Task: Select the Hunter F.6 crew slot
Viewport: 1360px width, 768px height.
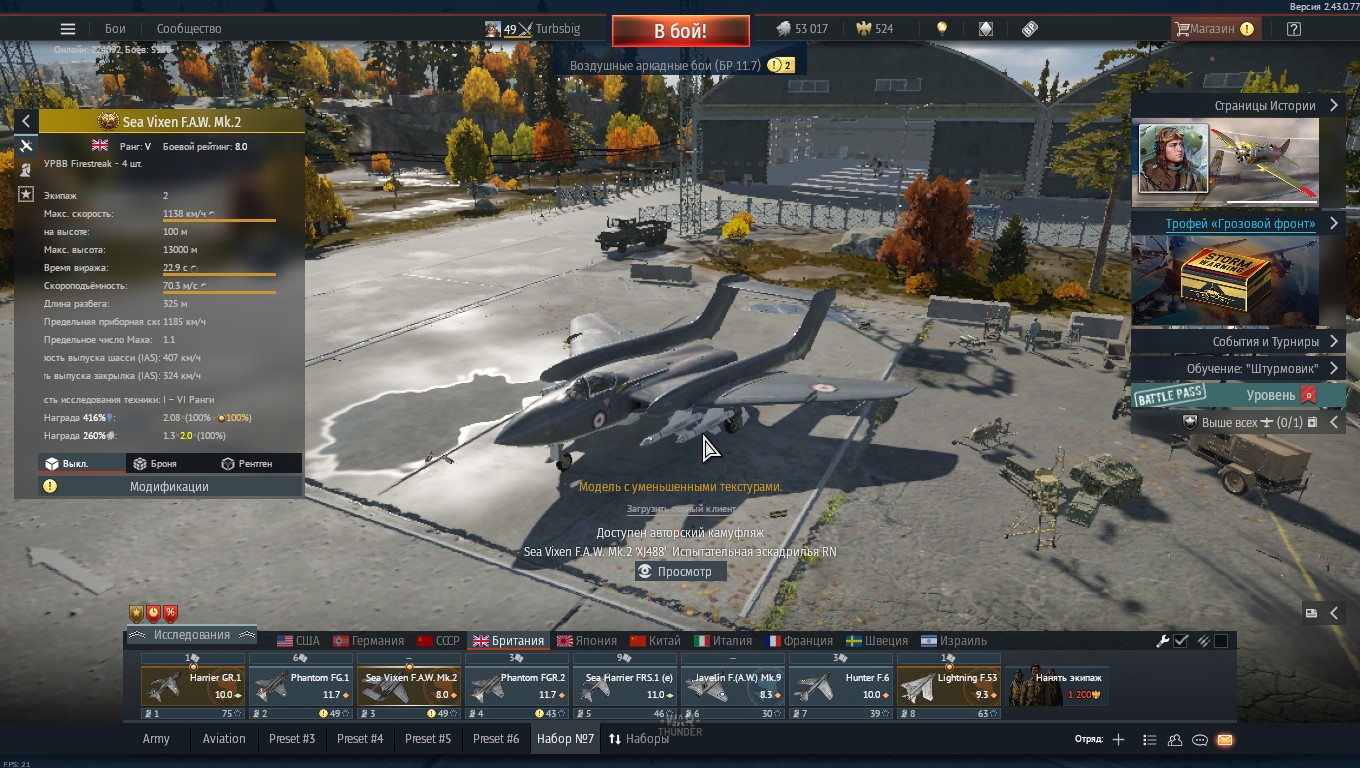Action: [841, 686]
